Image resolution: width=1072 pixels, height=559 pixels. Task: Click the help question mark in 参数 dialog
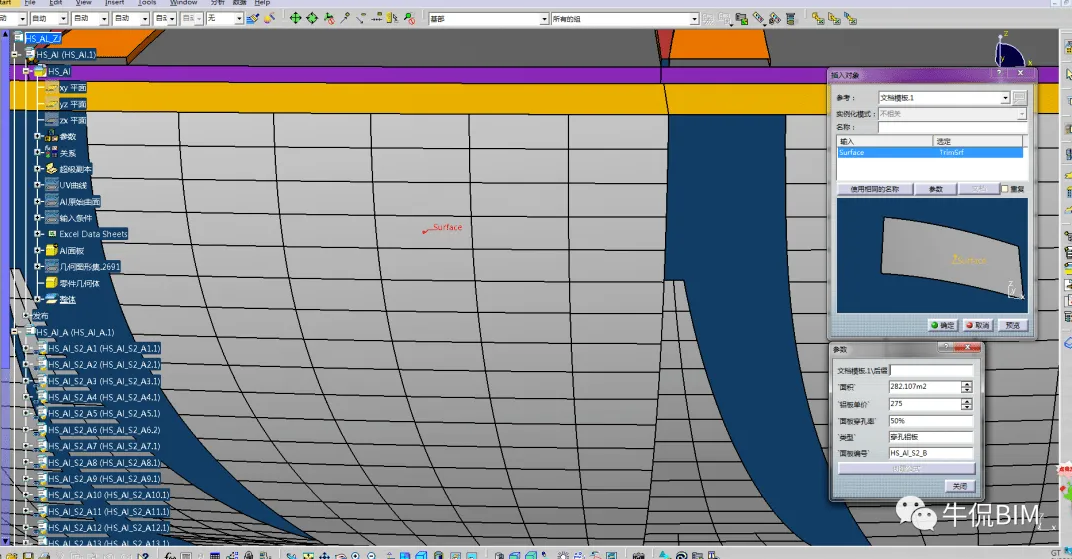coord(946,347)
